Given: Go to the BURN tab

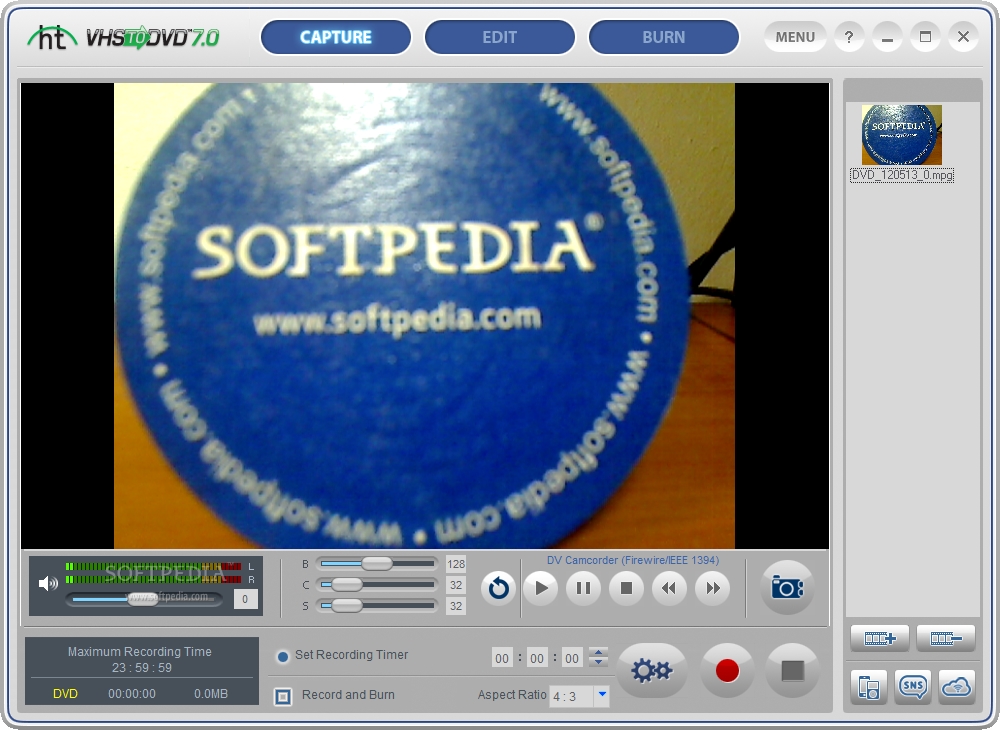Looking at the screenshot, I should [663, 37].
